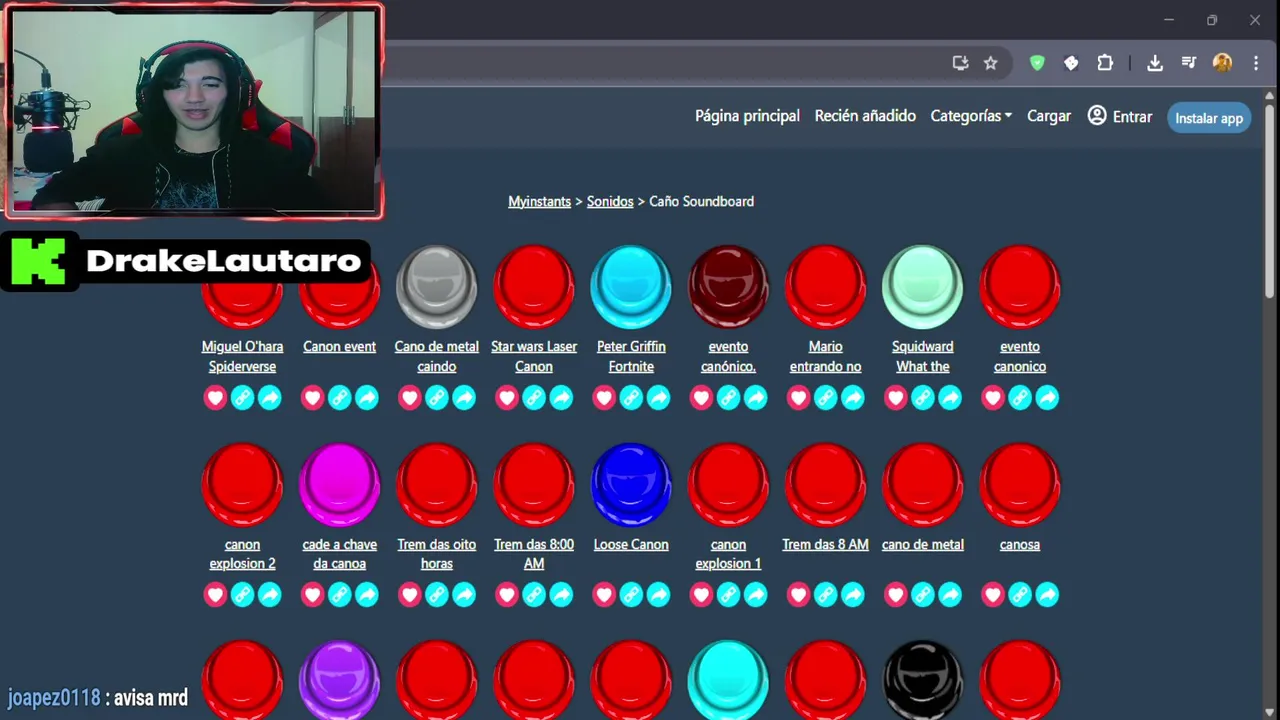Image resolution: width=1280 pixels, height=720 pixels.
Task: Copy link for cano de metal sound
Action: (922, 595)
